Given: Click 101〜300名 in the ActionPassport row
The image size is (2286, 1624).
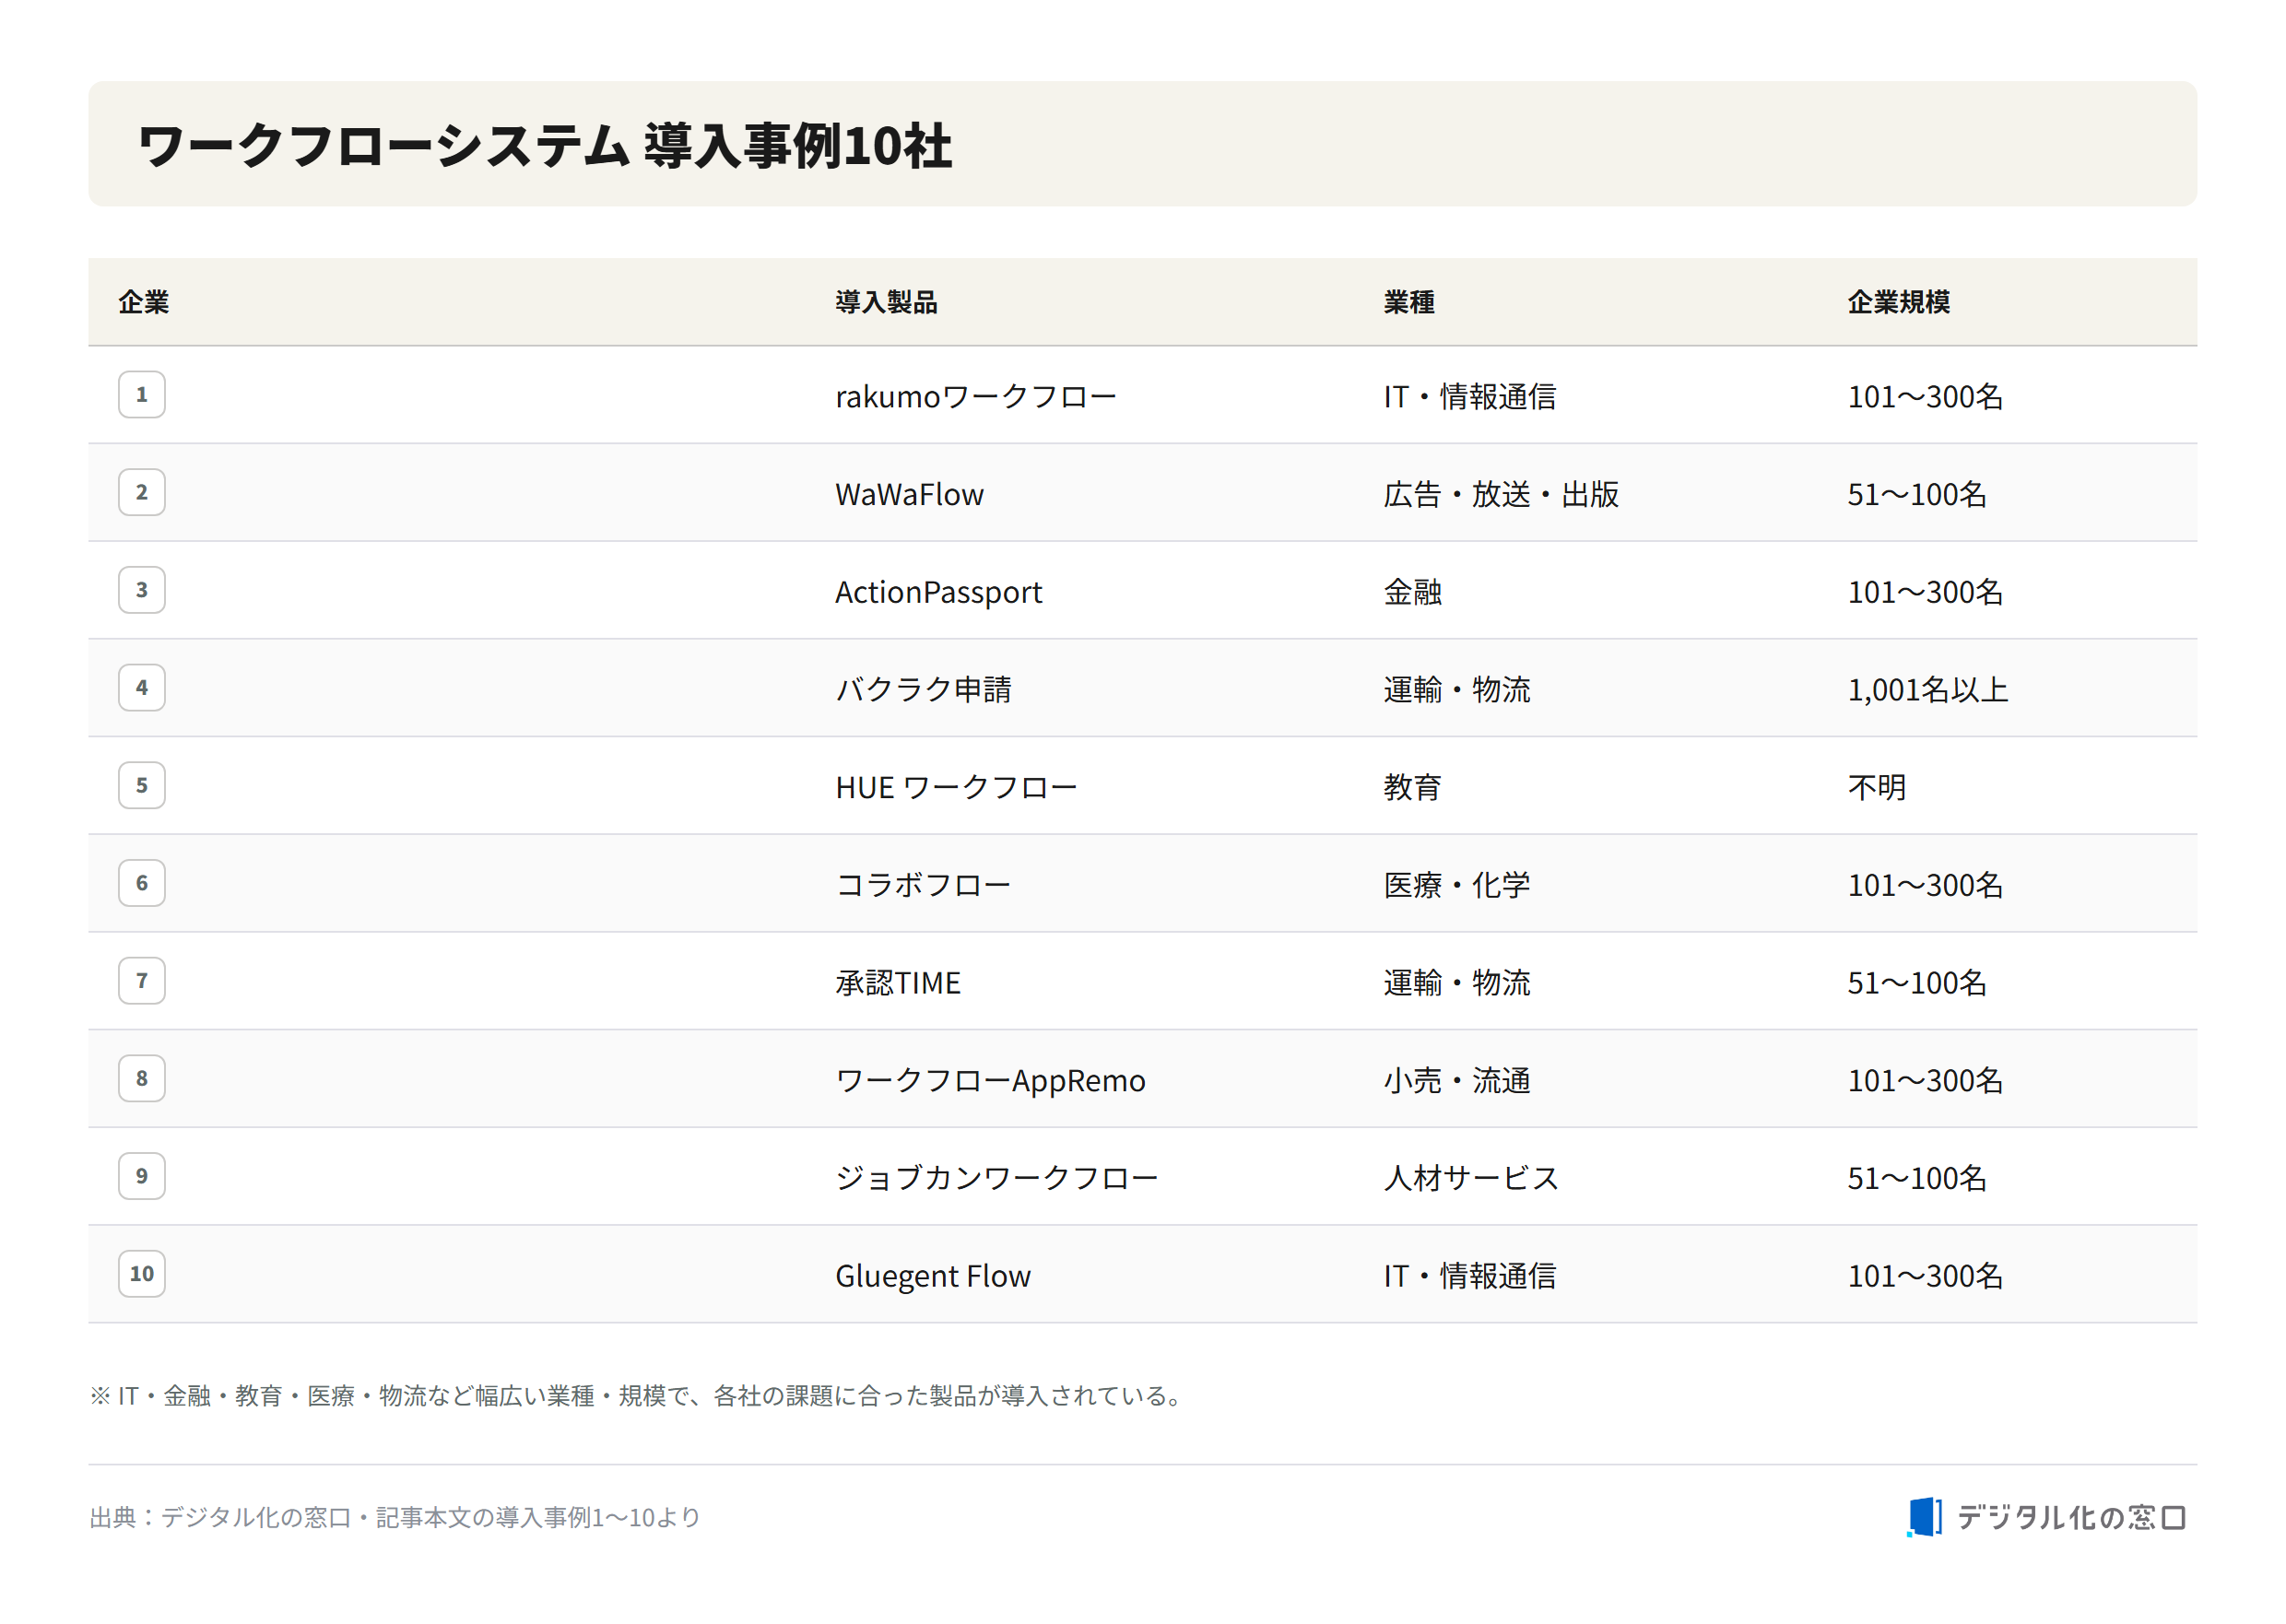Looking at the screenshot, I should coord(1925,592).
